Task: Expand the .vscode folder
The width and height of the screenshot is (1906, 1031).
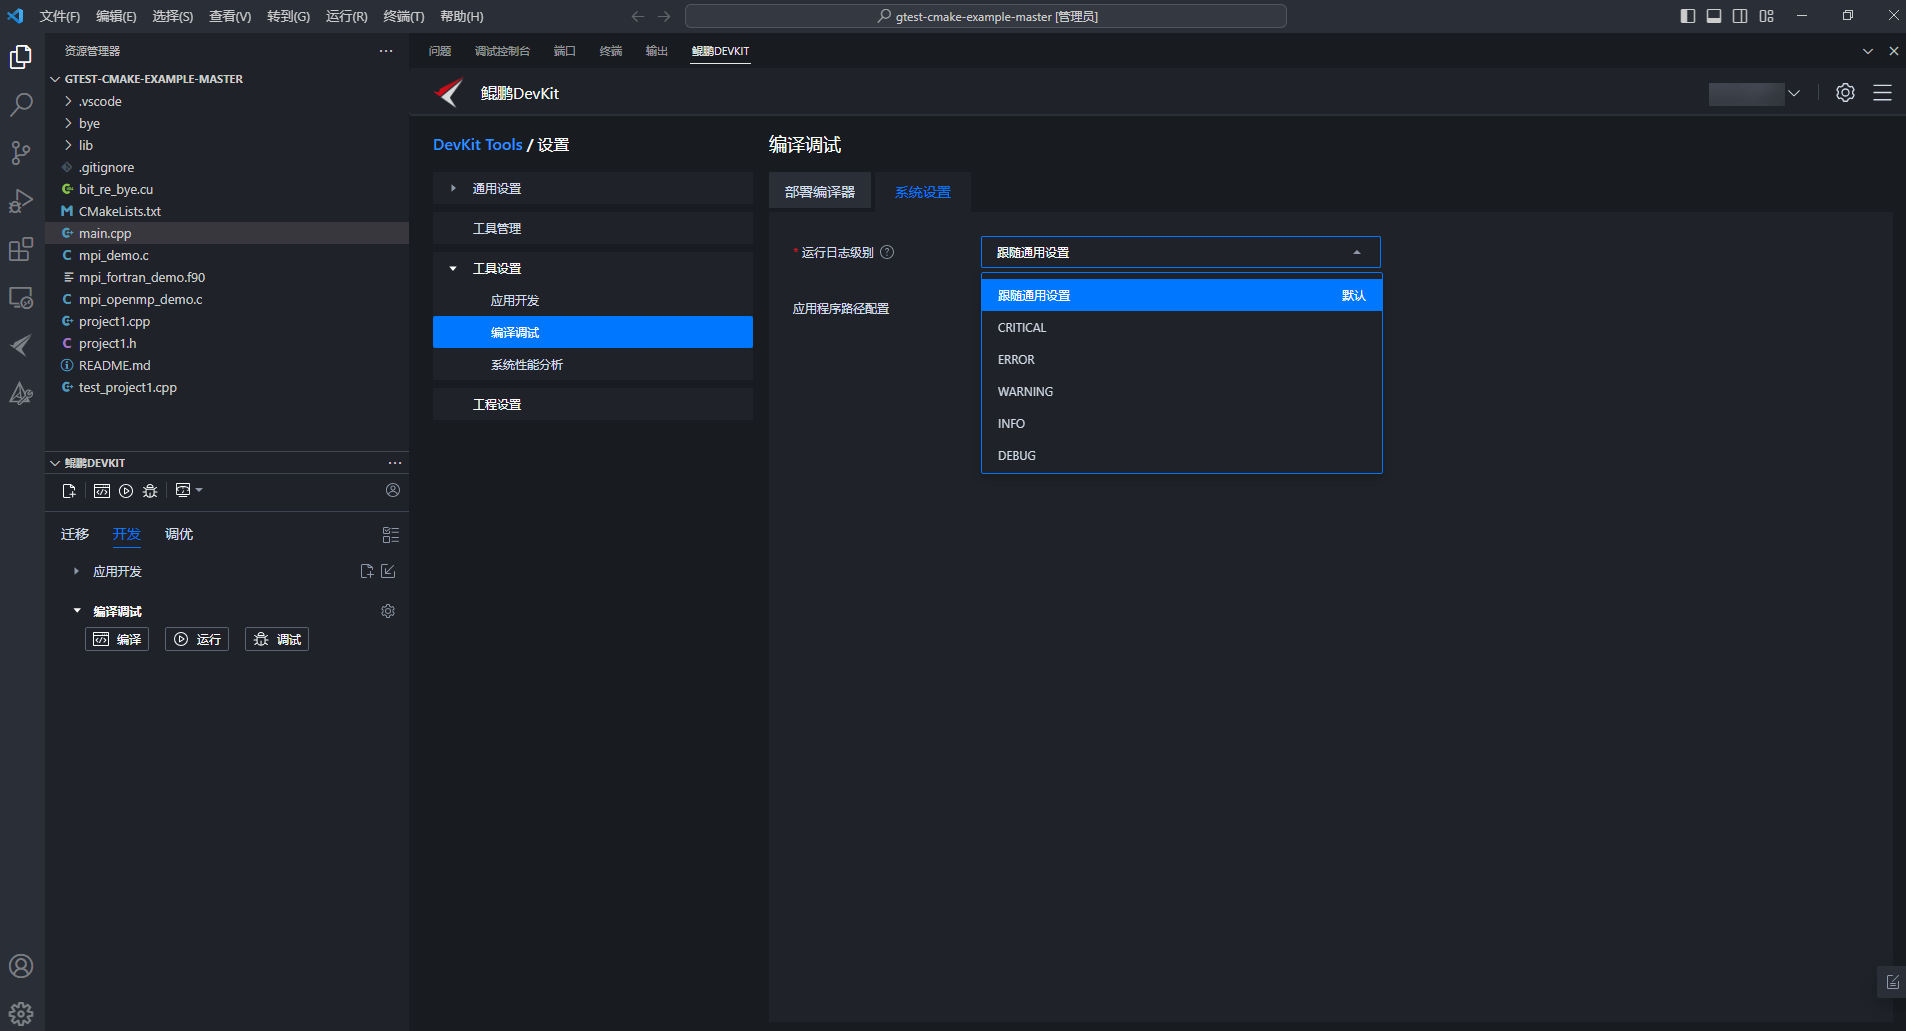Action: click(68, 101)
